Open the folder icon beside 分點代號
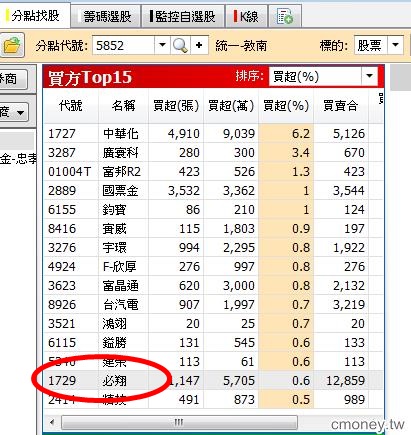The image size is (411, 435). point(12,45)
